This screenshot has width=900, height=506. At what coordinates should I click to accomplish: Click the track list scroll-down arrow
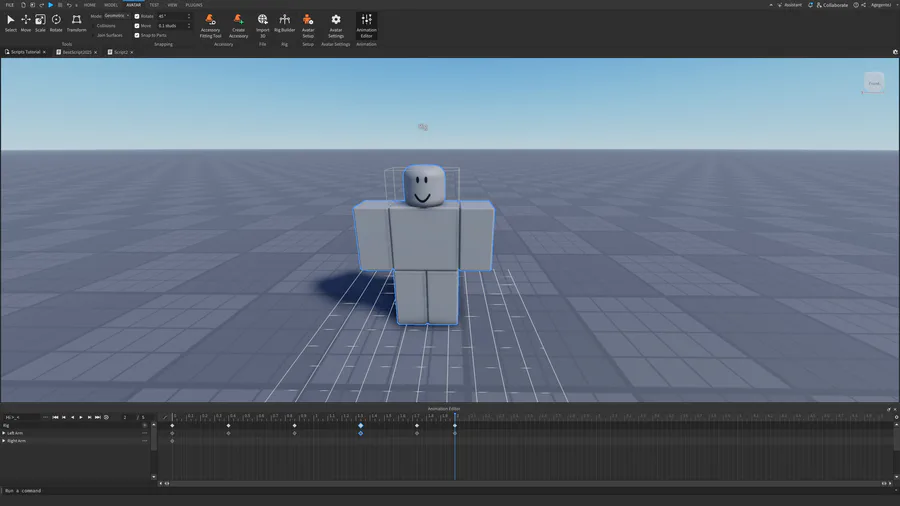(153, 477)
